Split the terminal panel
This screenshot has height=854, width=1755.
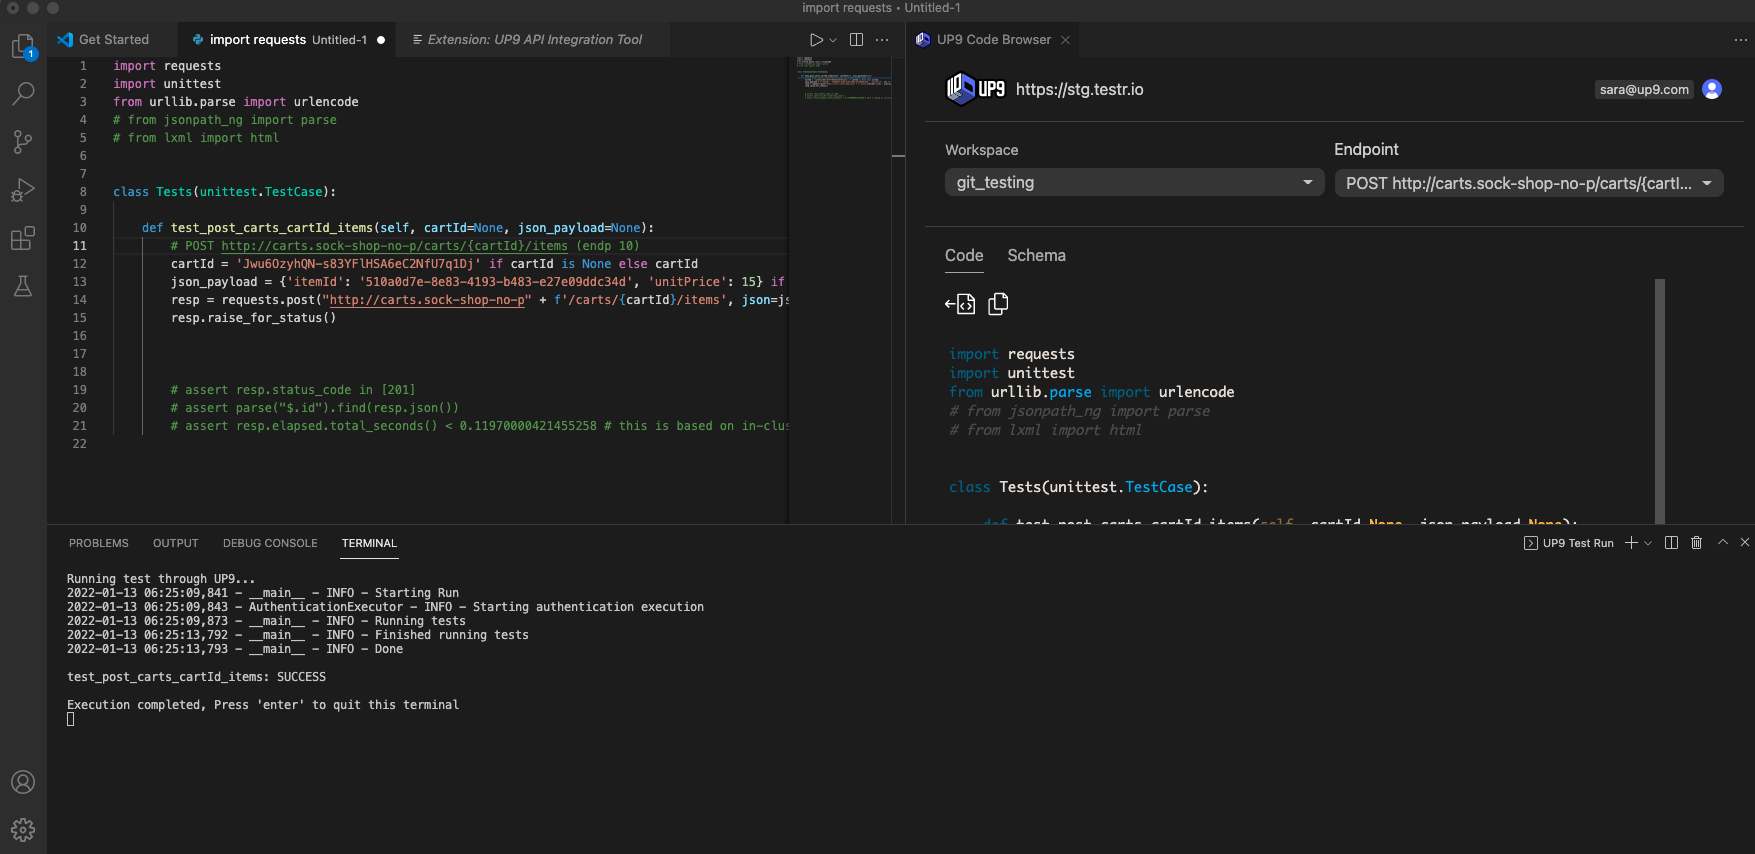(1671, 543)
